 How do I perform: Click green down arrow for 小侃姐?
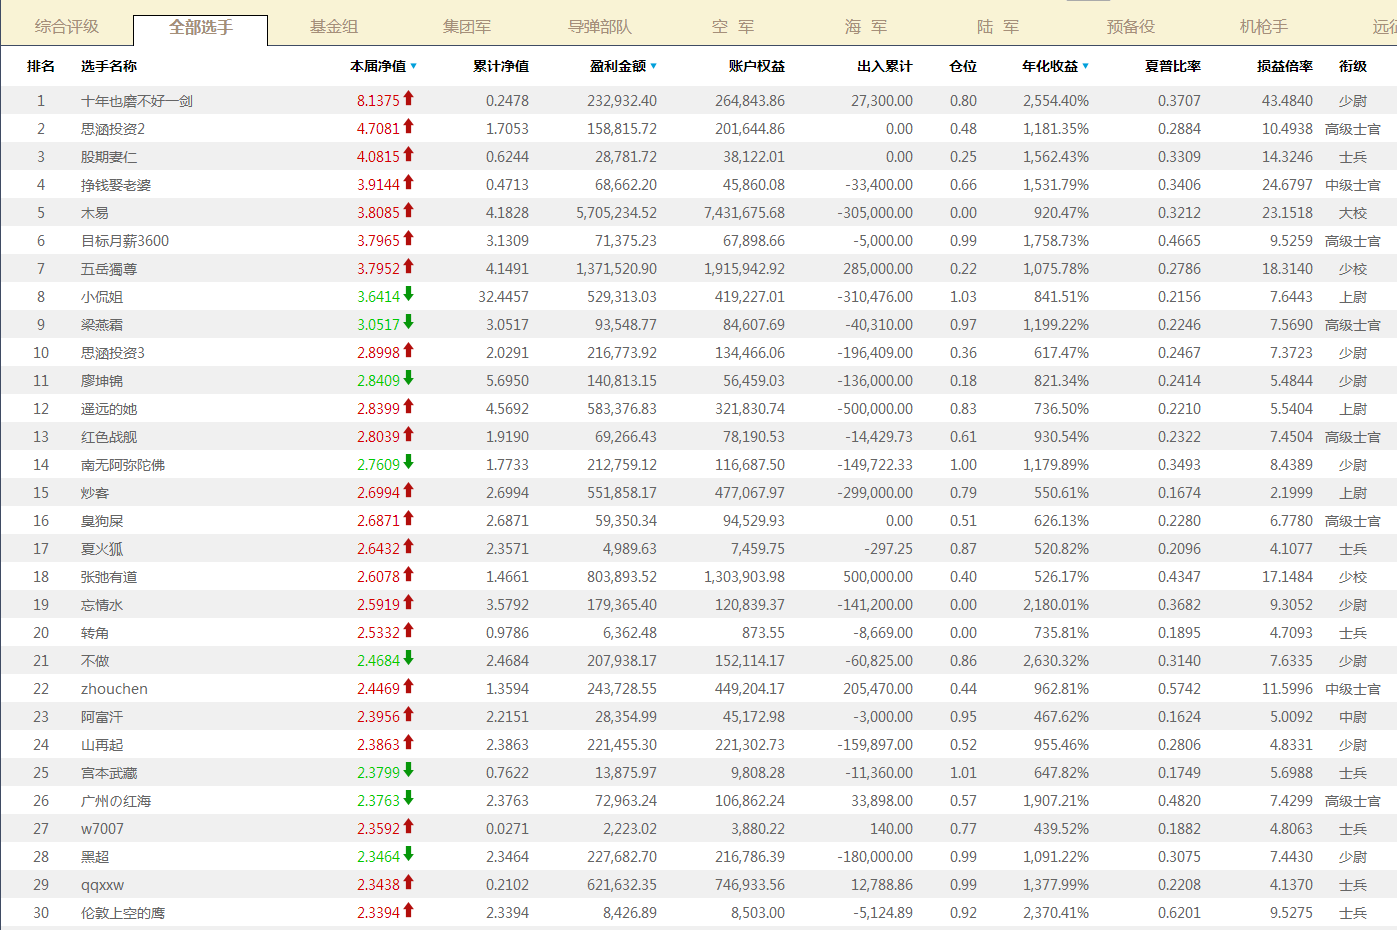[x=409, y=294]
